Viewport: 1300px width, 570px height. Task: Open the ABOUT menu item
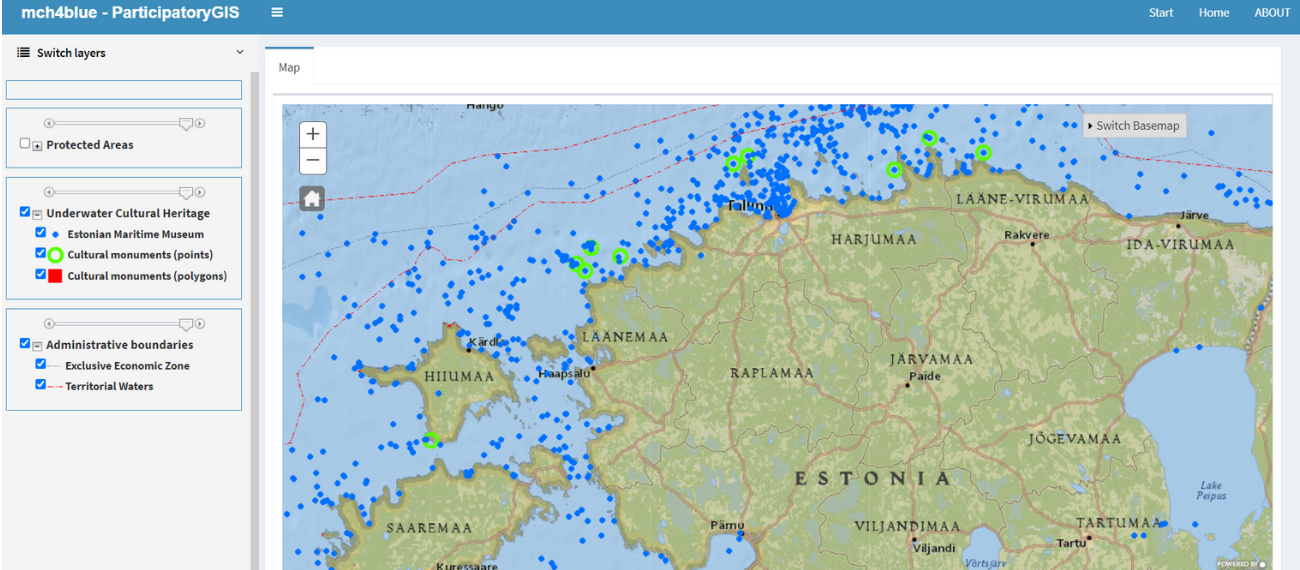(x=1272, y=13)
